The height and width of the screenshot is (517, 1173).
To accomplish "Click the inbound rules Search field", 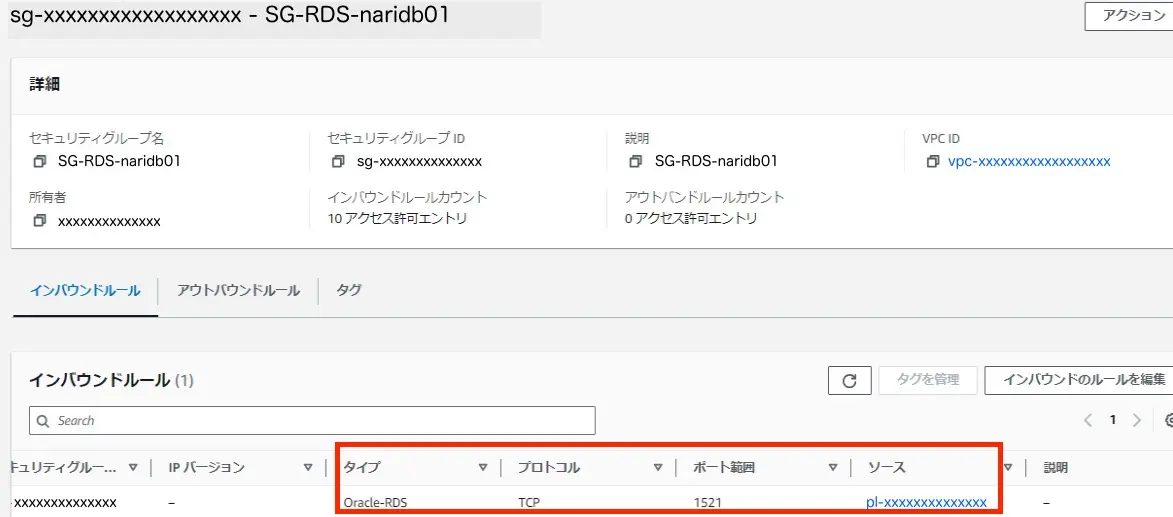I will pos(312,421).
